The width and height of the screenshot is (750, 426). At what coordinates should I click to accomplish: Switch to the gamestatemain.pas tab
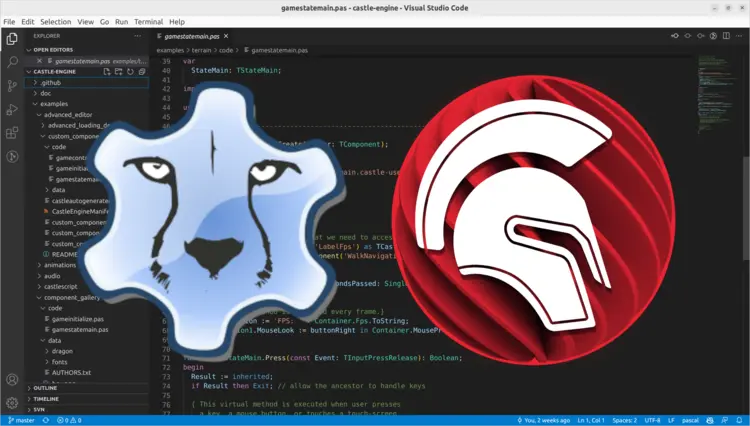point(192,36)
